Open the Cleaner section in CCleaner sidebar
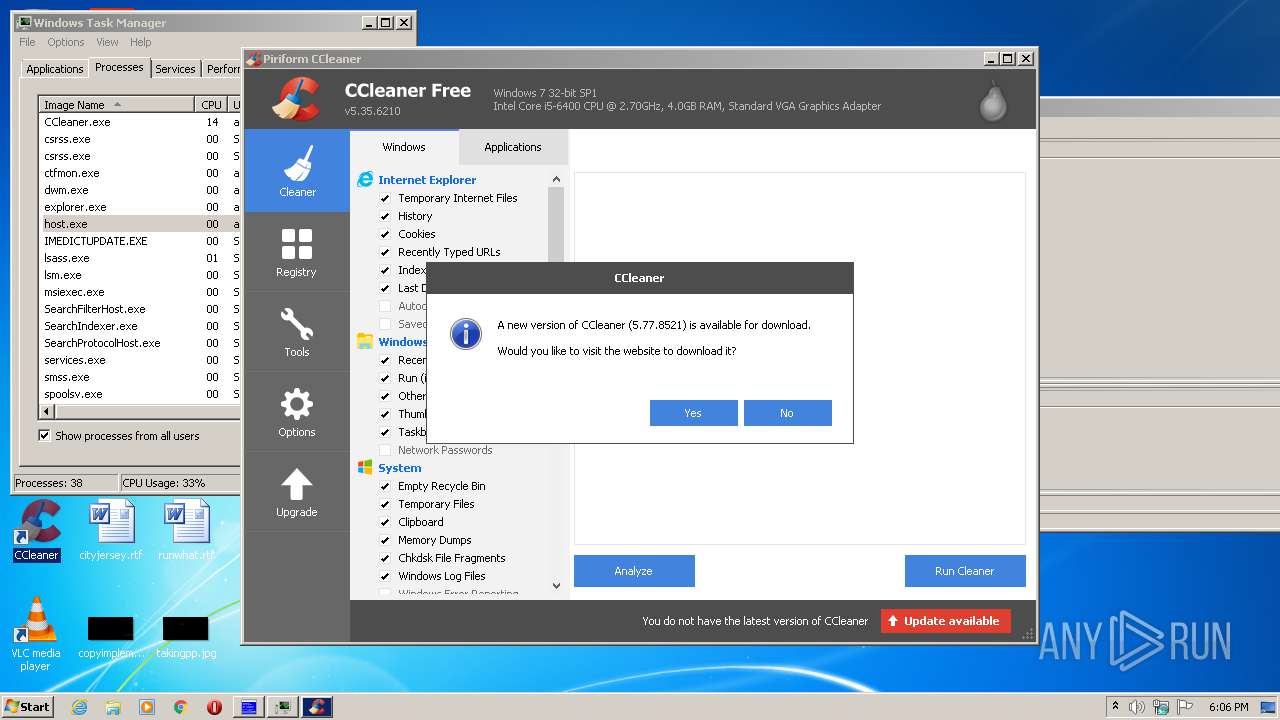1280x720 pixels. coord(297,171)
